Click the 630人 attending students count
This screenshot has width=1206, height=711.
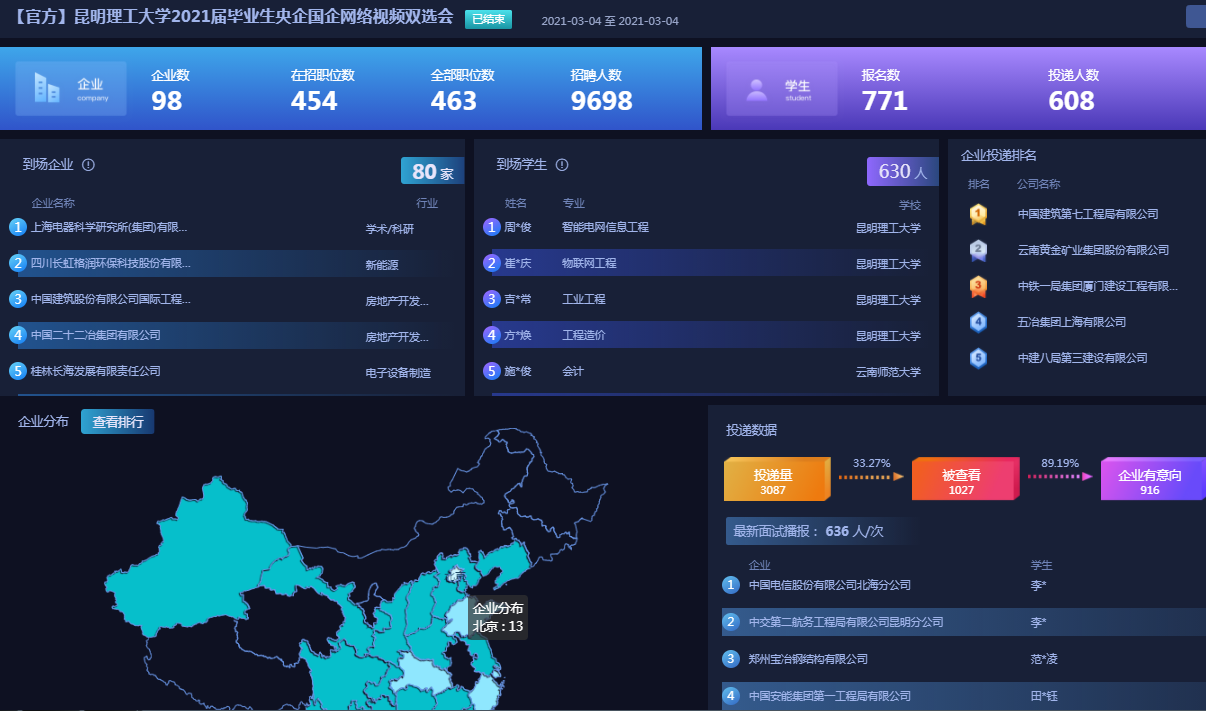tap(902, 172)
